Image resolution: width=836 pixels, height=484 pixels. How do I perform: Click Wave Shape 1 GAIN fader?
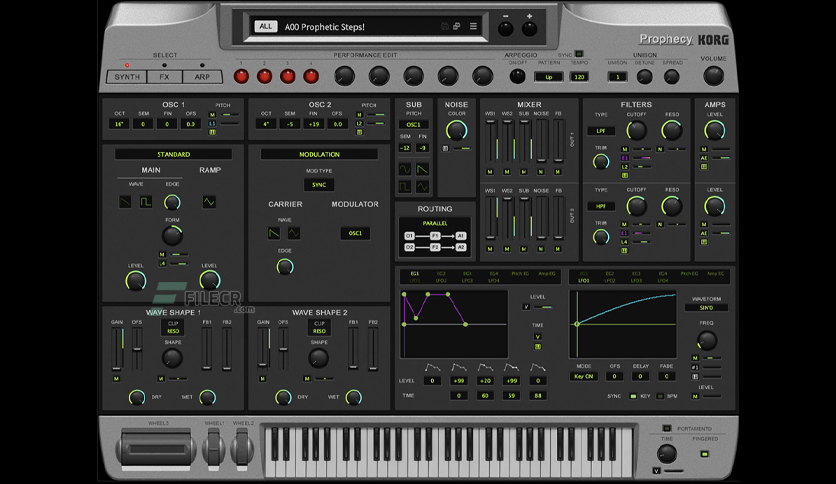(x=116, y=349)
